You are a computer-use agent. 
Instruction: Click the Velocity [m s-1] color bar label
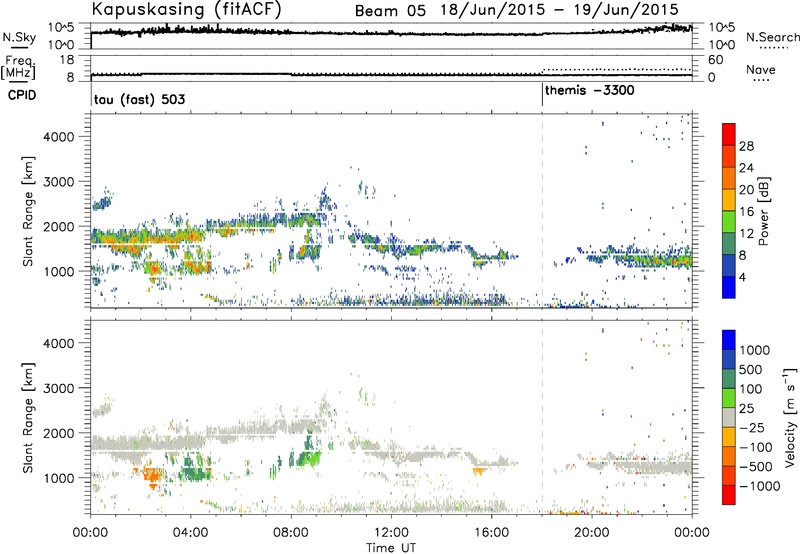(790, 417)
